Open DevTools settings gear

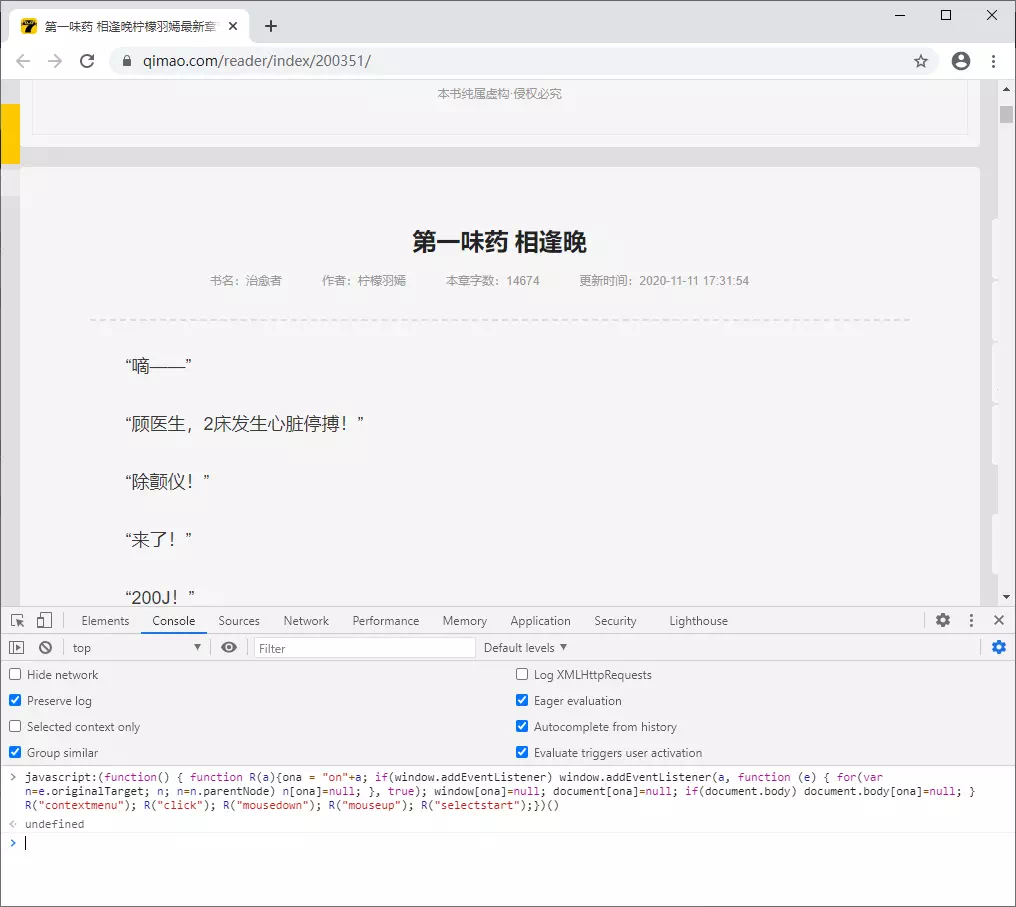click(x=943, y=620)
